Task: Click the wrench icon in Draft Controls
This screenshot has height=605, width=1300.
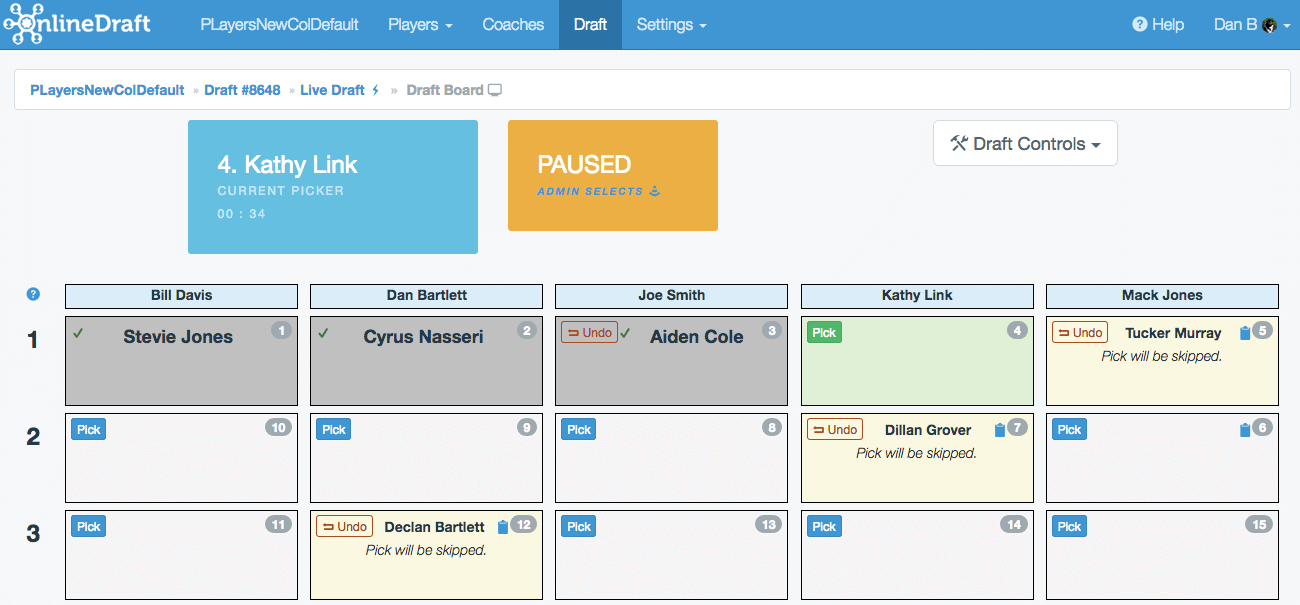Action: pos(958,143)
